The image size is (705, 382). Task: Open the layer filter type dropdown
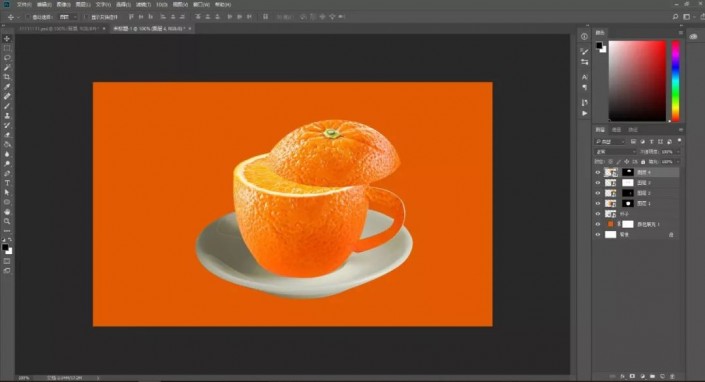click(610, 142)
